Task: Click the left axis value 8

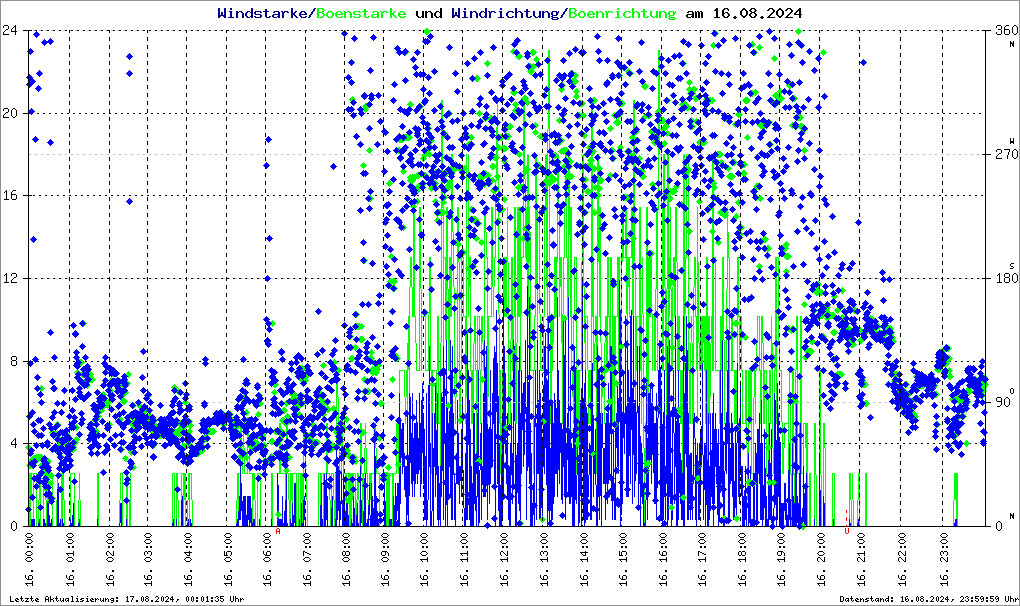Action: point(14,361)
